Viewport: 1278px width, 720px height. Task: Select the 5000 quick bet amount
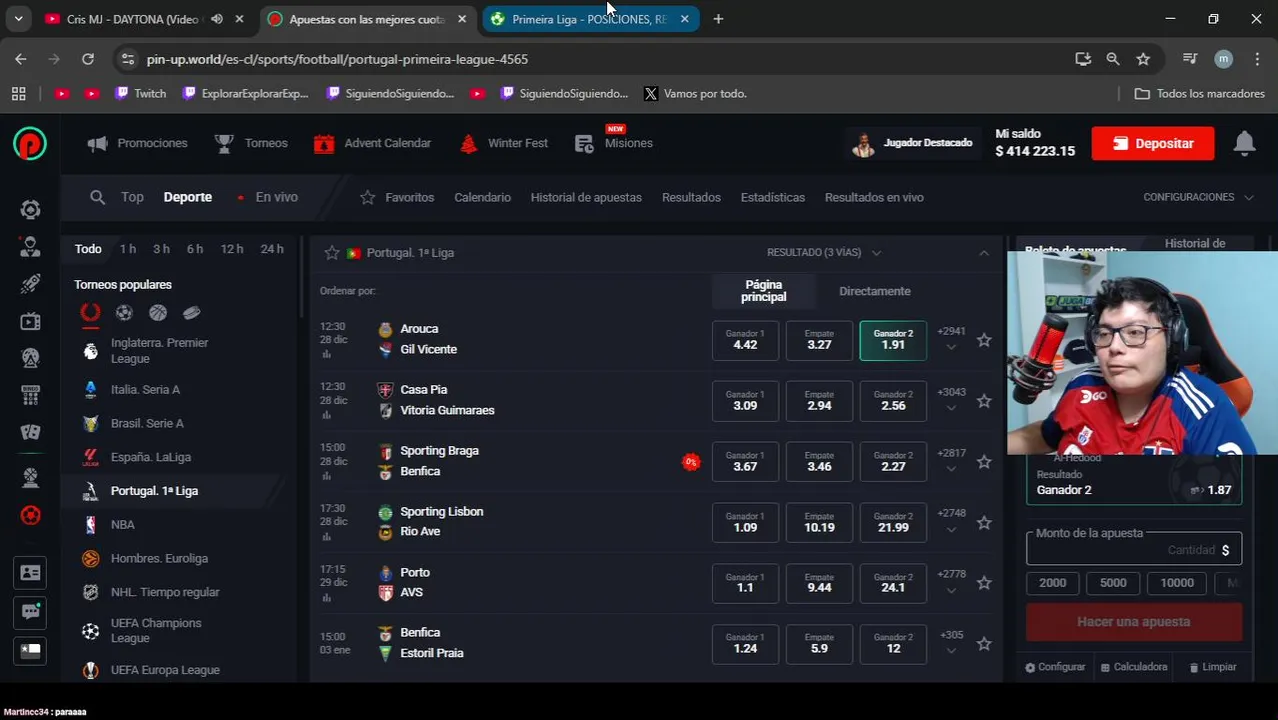(x=1113, y=583)
